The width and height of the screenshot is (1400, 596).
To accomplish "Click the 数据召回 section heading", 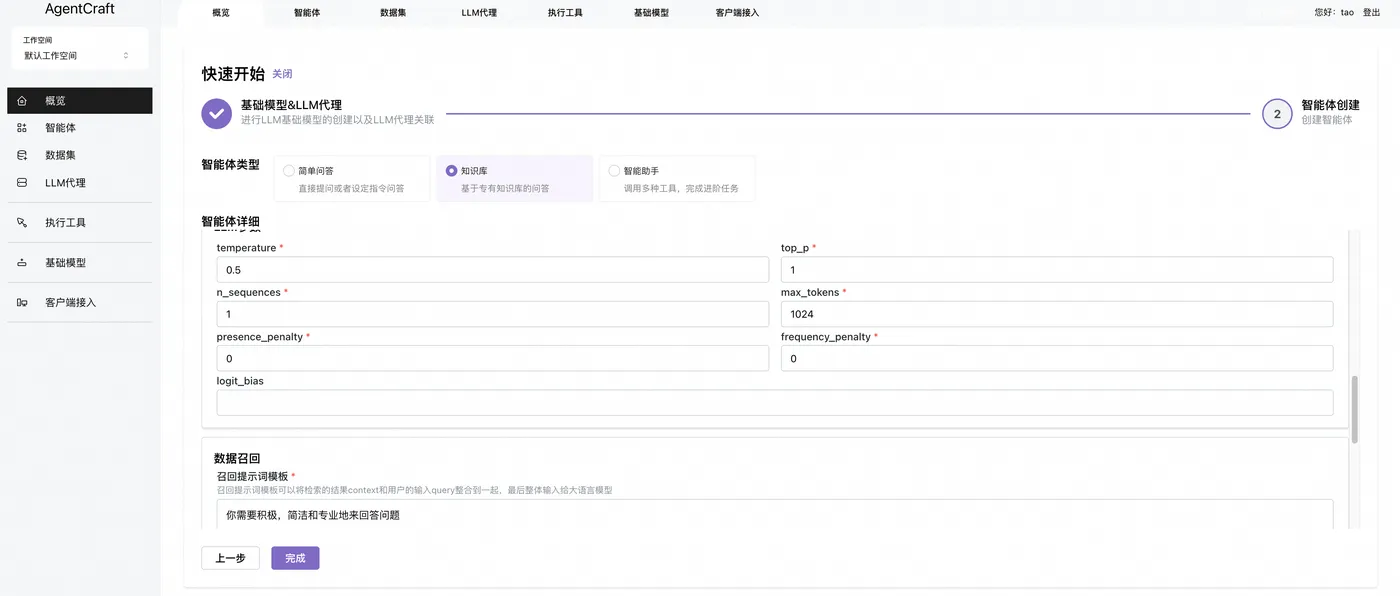I will click(x=237, y=458).
